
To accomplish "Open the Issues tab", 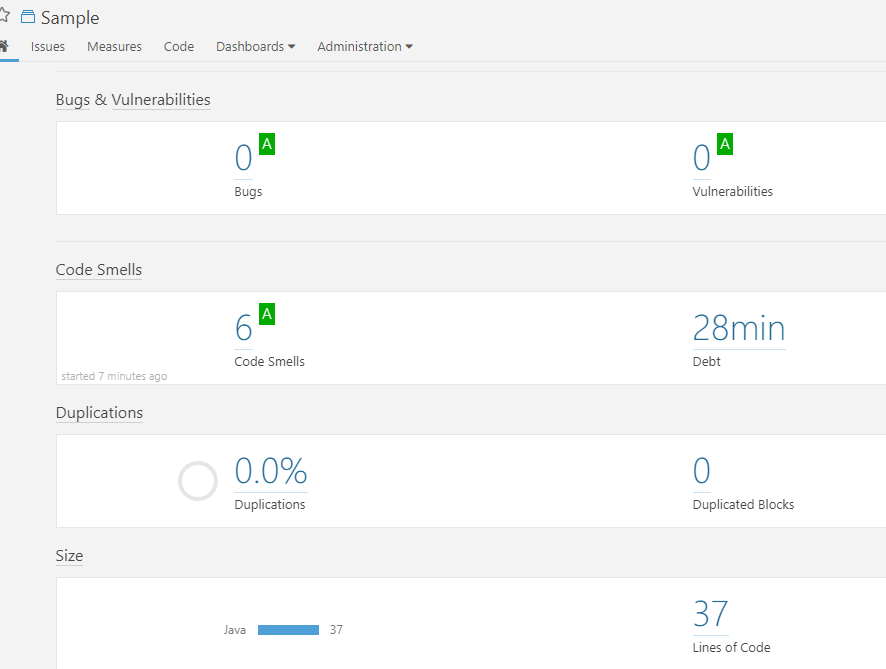I will (x=48, y=46).
